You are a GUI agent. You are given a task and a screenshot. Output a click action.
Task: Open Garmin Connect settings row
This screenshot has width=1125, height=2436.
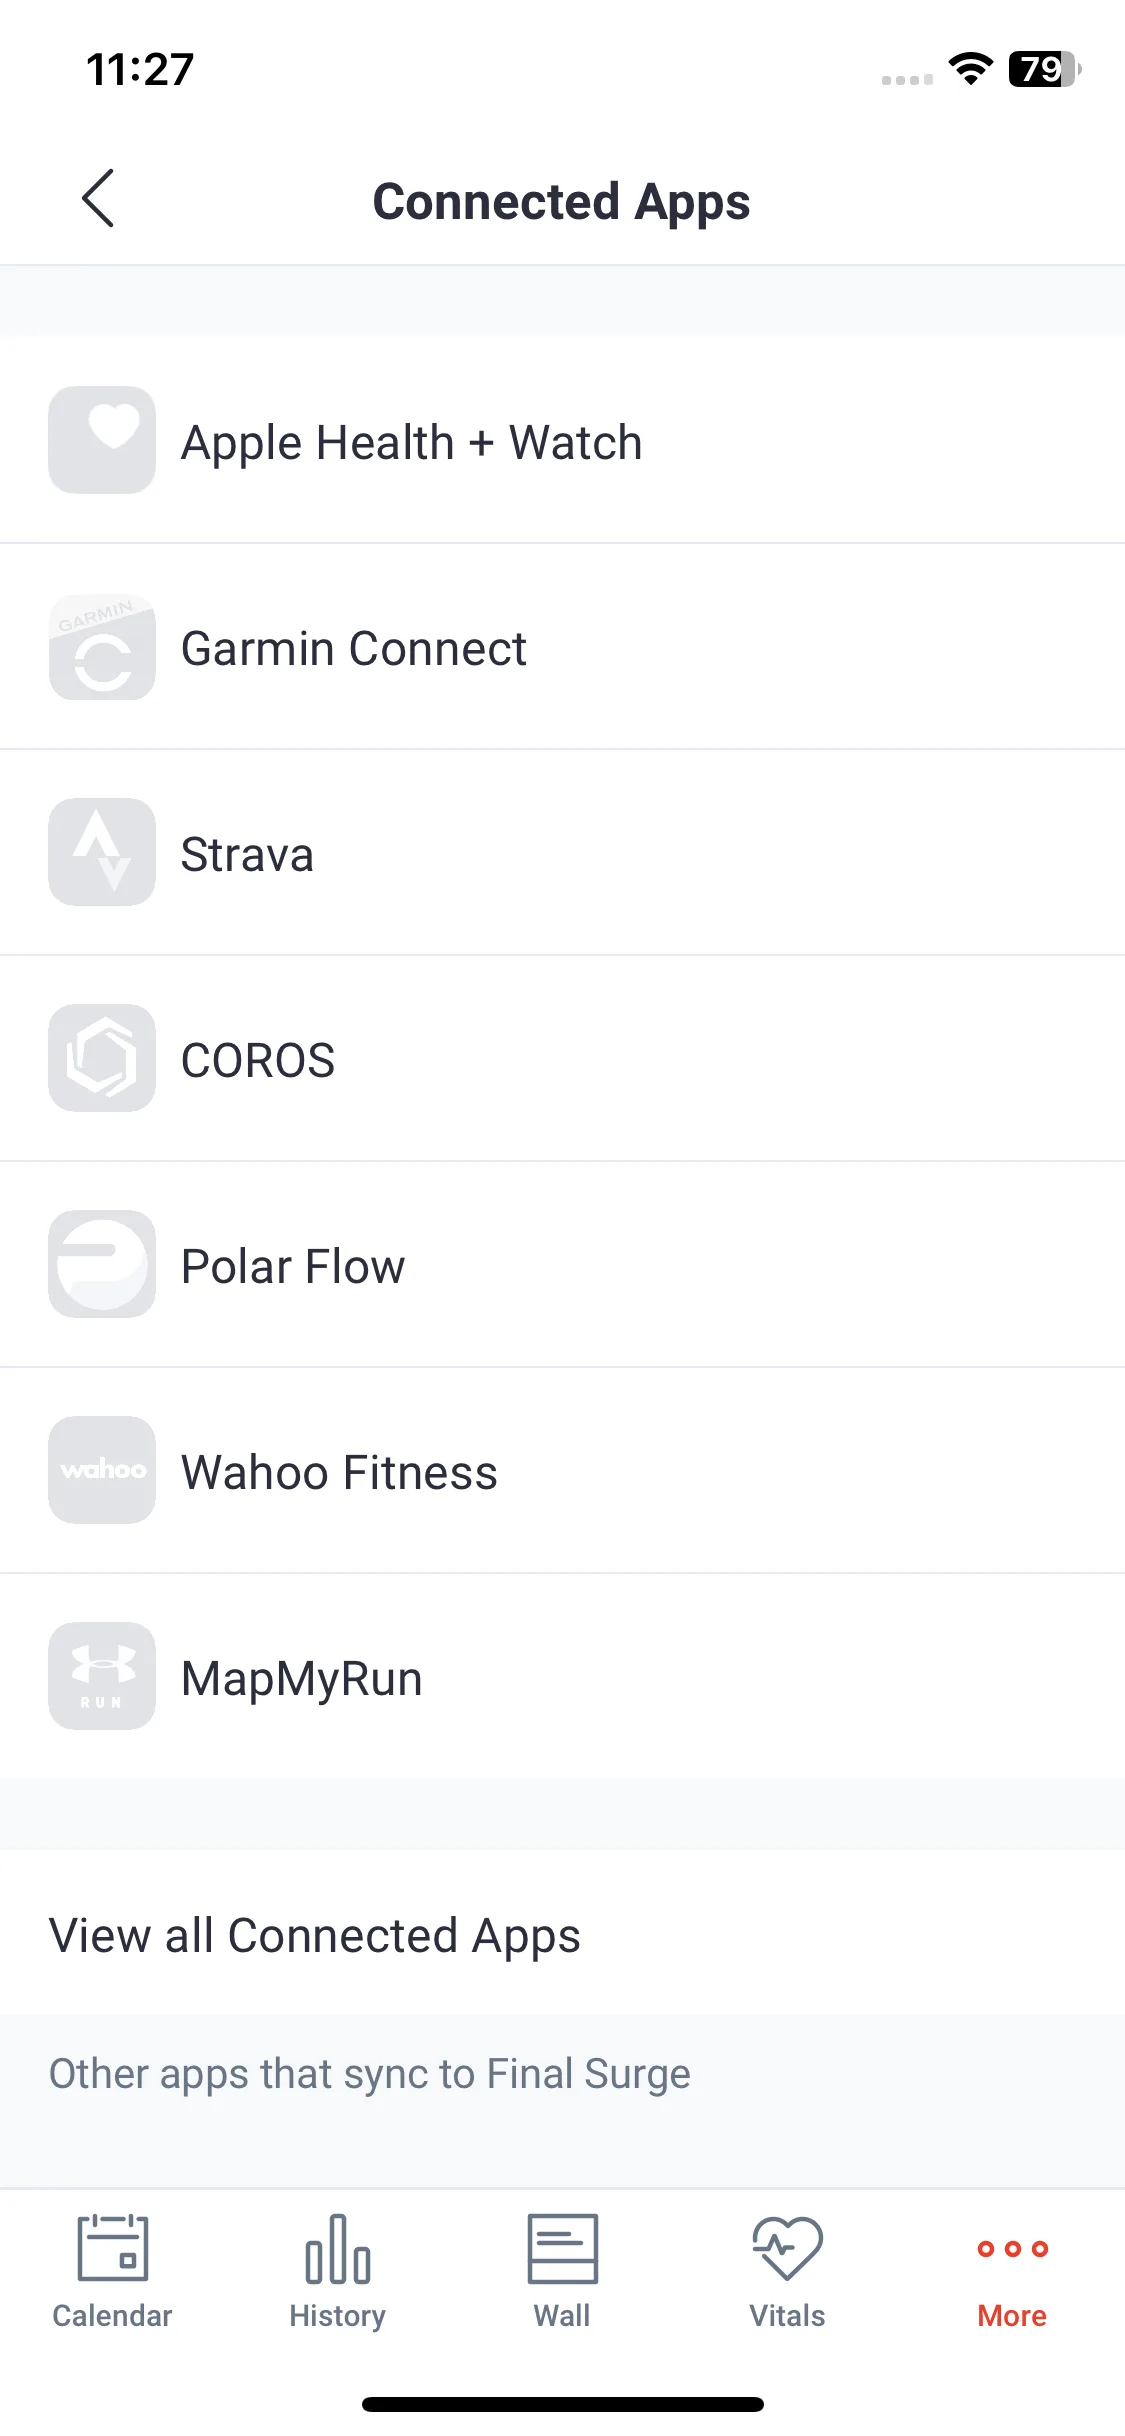click(x=562, y=647)
